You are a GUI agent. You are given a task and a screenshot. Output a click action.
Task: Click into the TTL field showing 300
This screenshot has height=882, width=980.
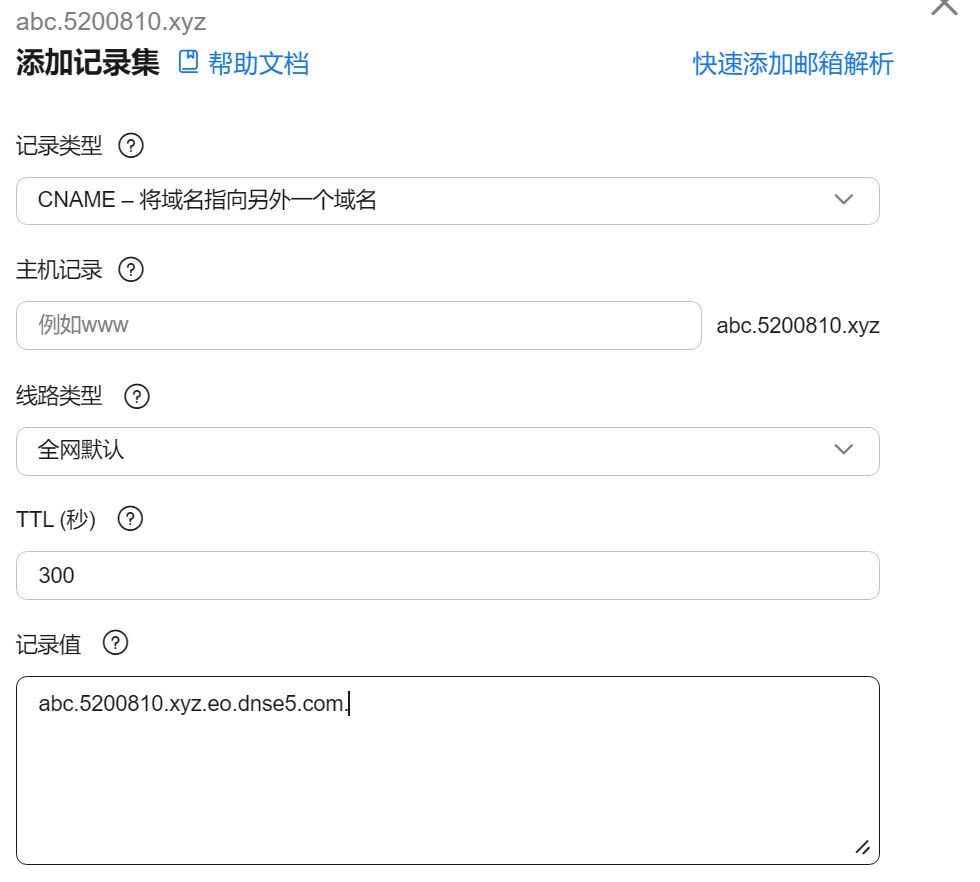tap(447, 576)
